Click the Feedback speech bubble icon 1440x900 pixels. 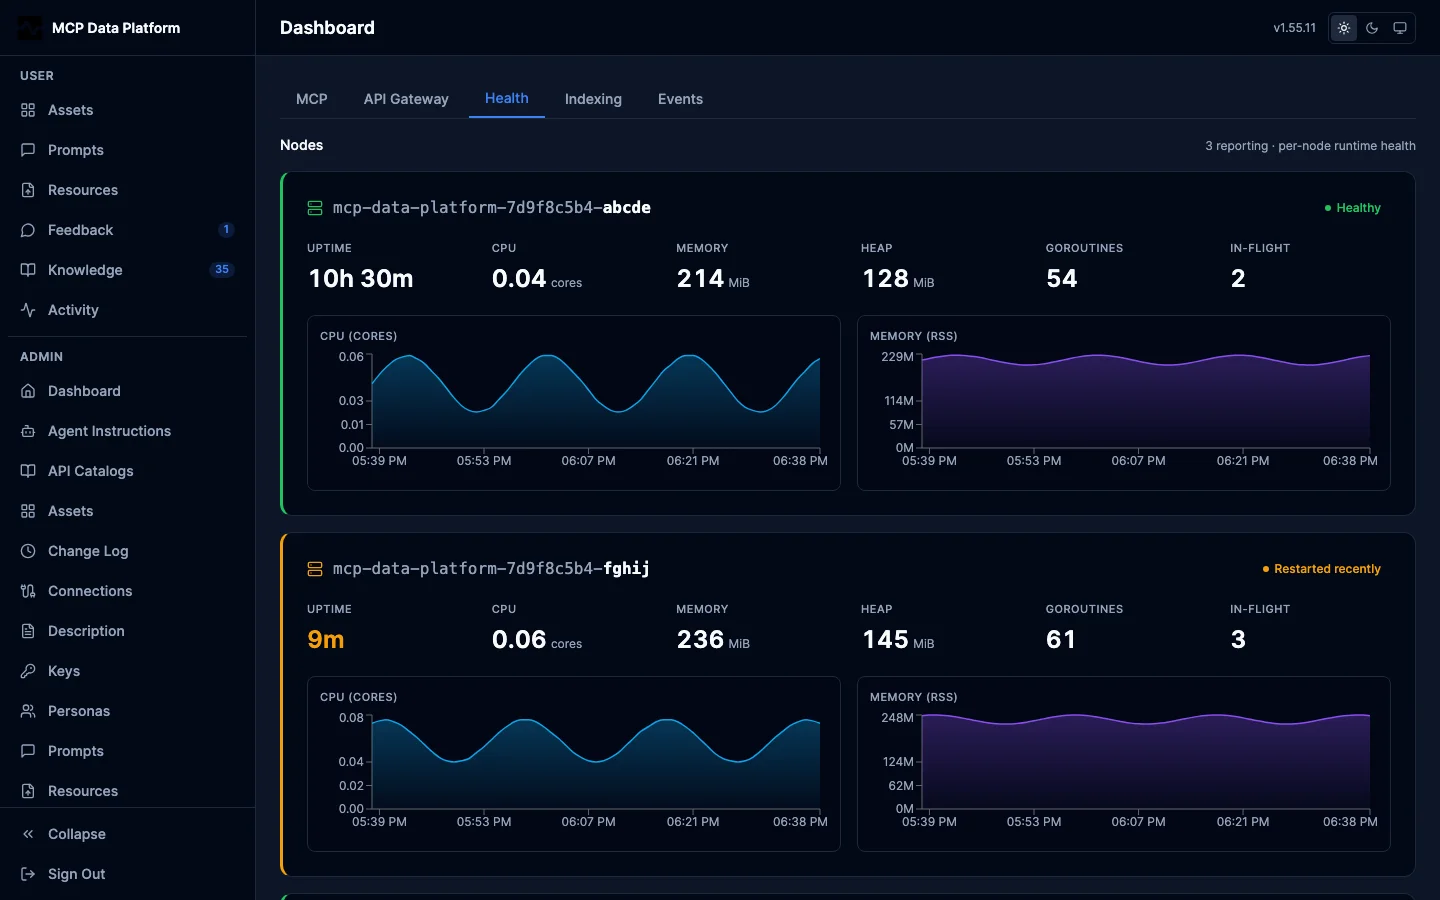click(x=28, y=230)
